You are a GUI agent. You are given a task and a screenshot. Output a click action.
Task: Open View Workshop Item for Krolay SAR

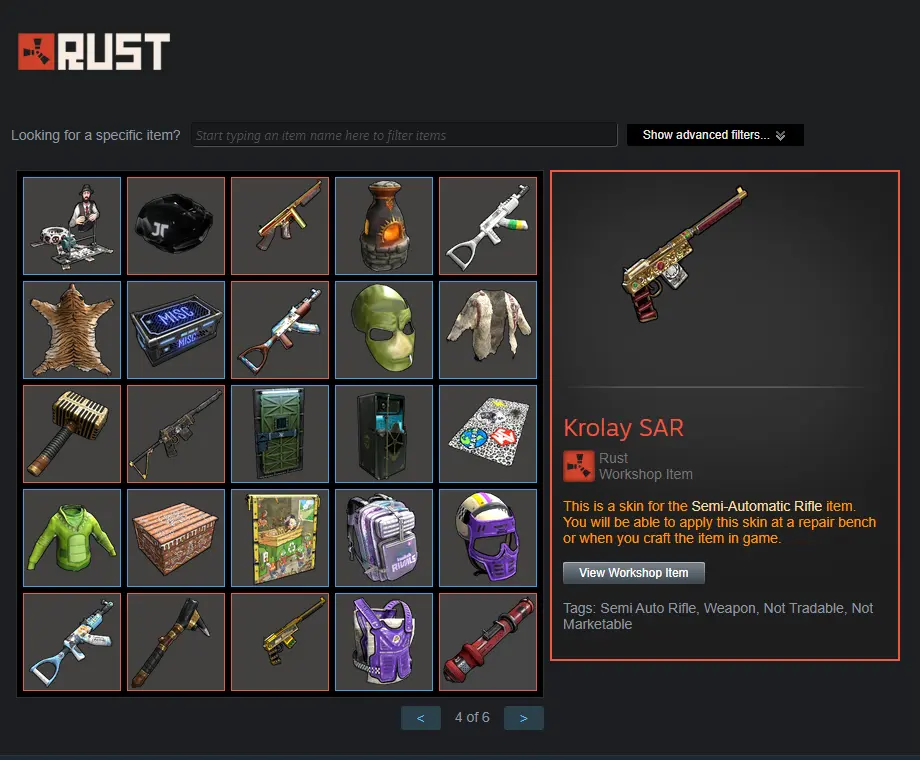(634, 573)
